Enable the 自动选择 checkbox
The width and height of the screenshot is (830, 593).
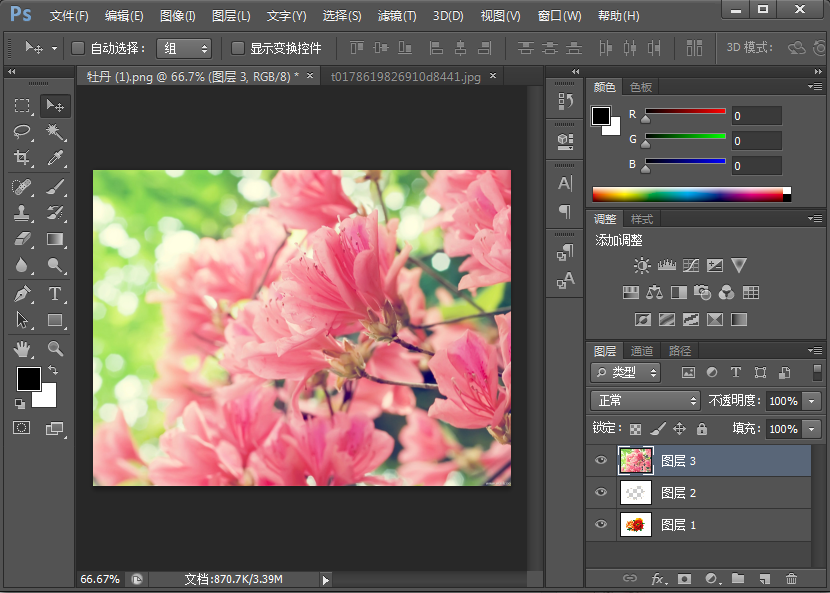tap(78, 48)
